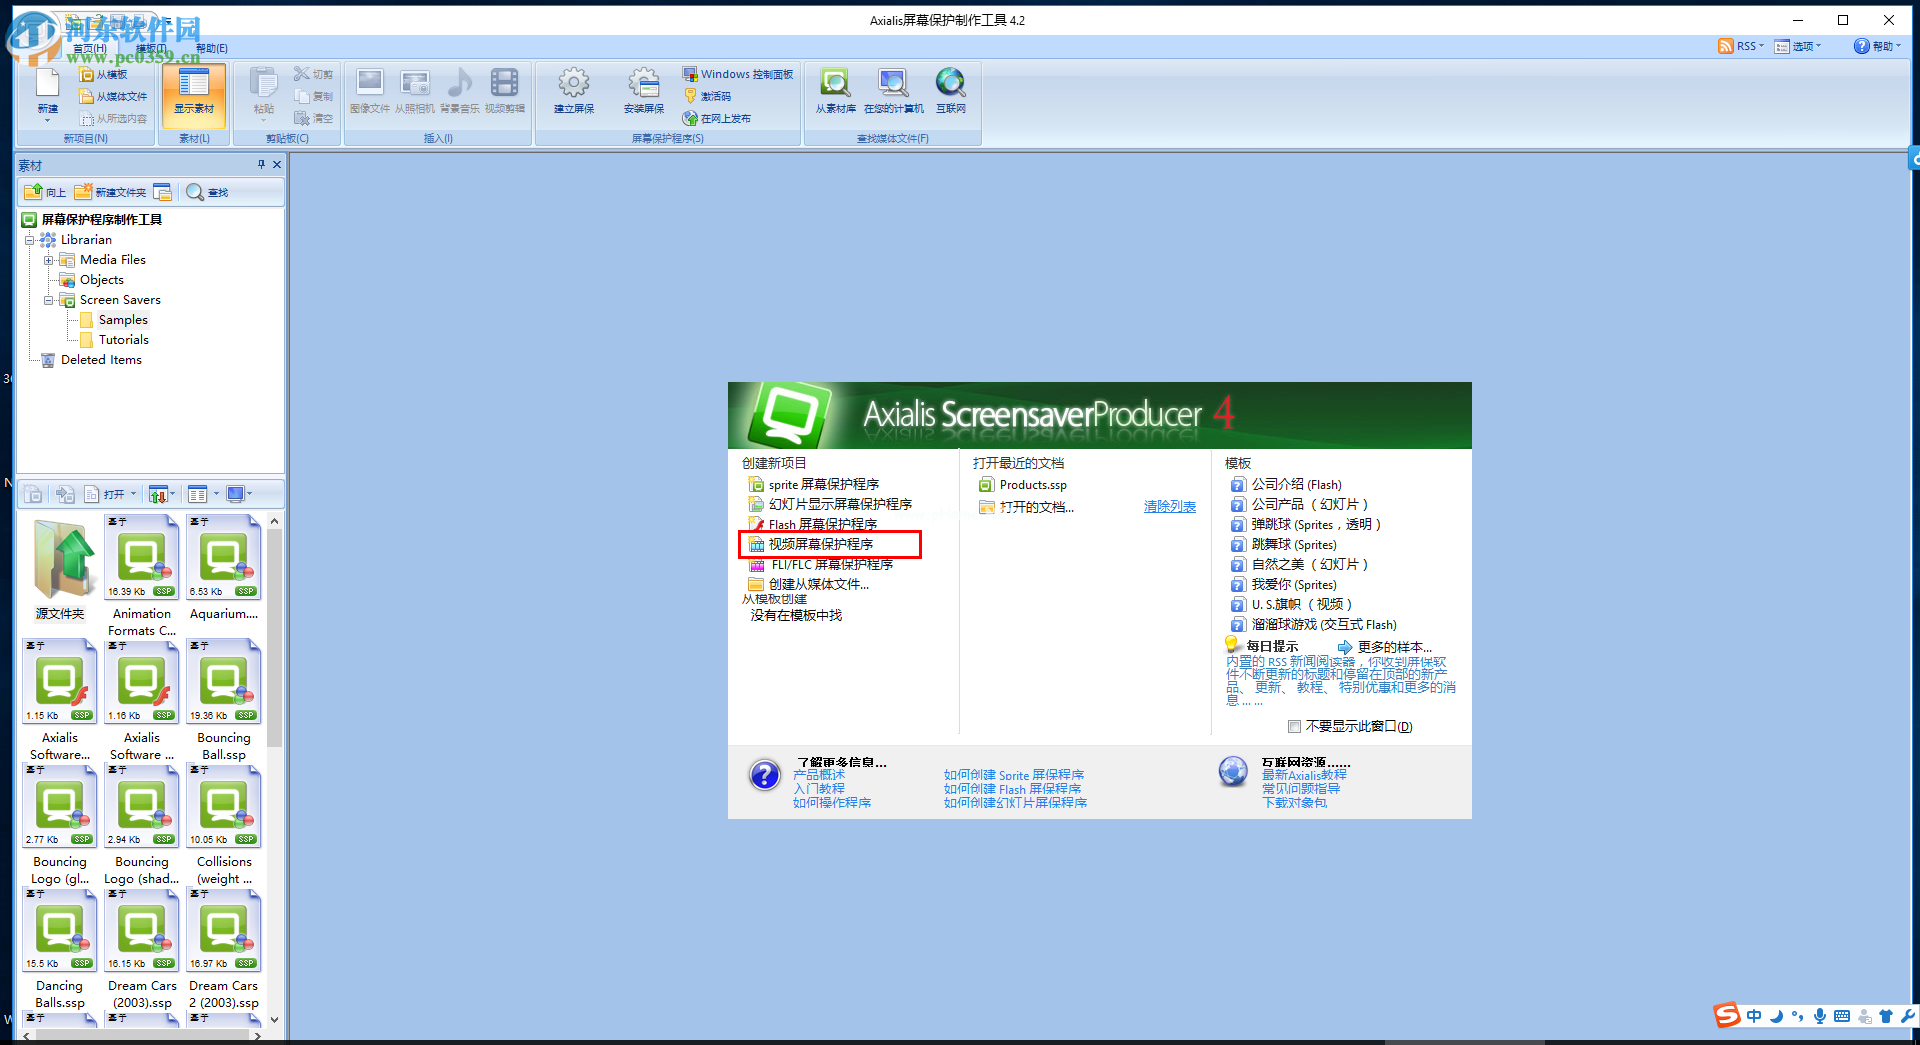Click 打开的文档... open document link
Viewport: 1920px width, 1045px height.
(x=1036, y=507)
